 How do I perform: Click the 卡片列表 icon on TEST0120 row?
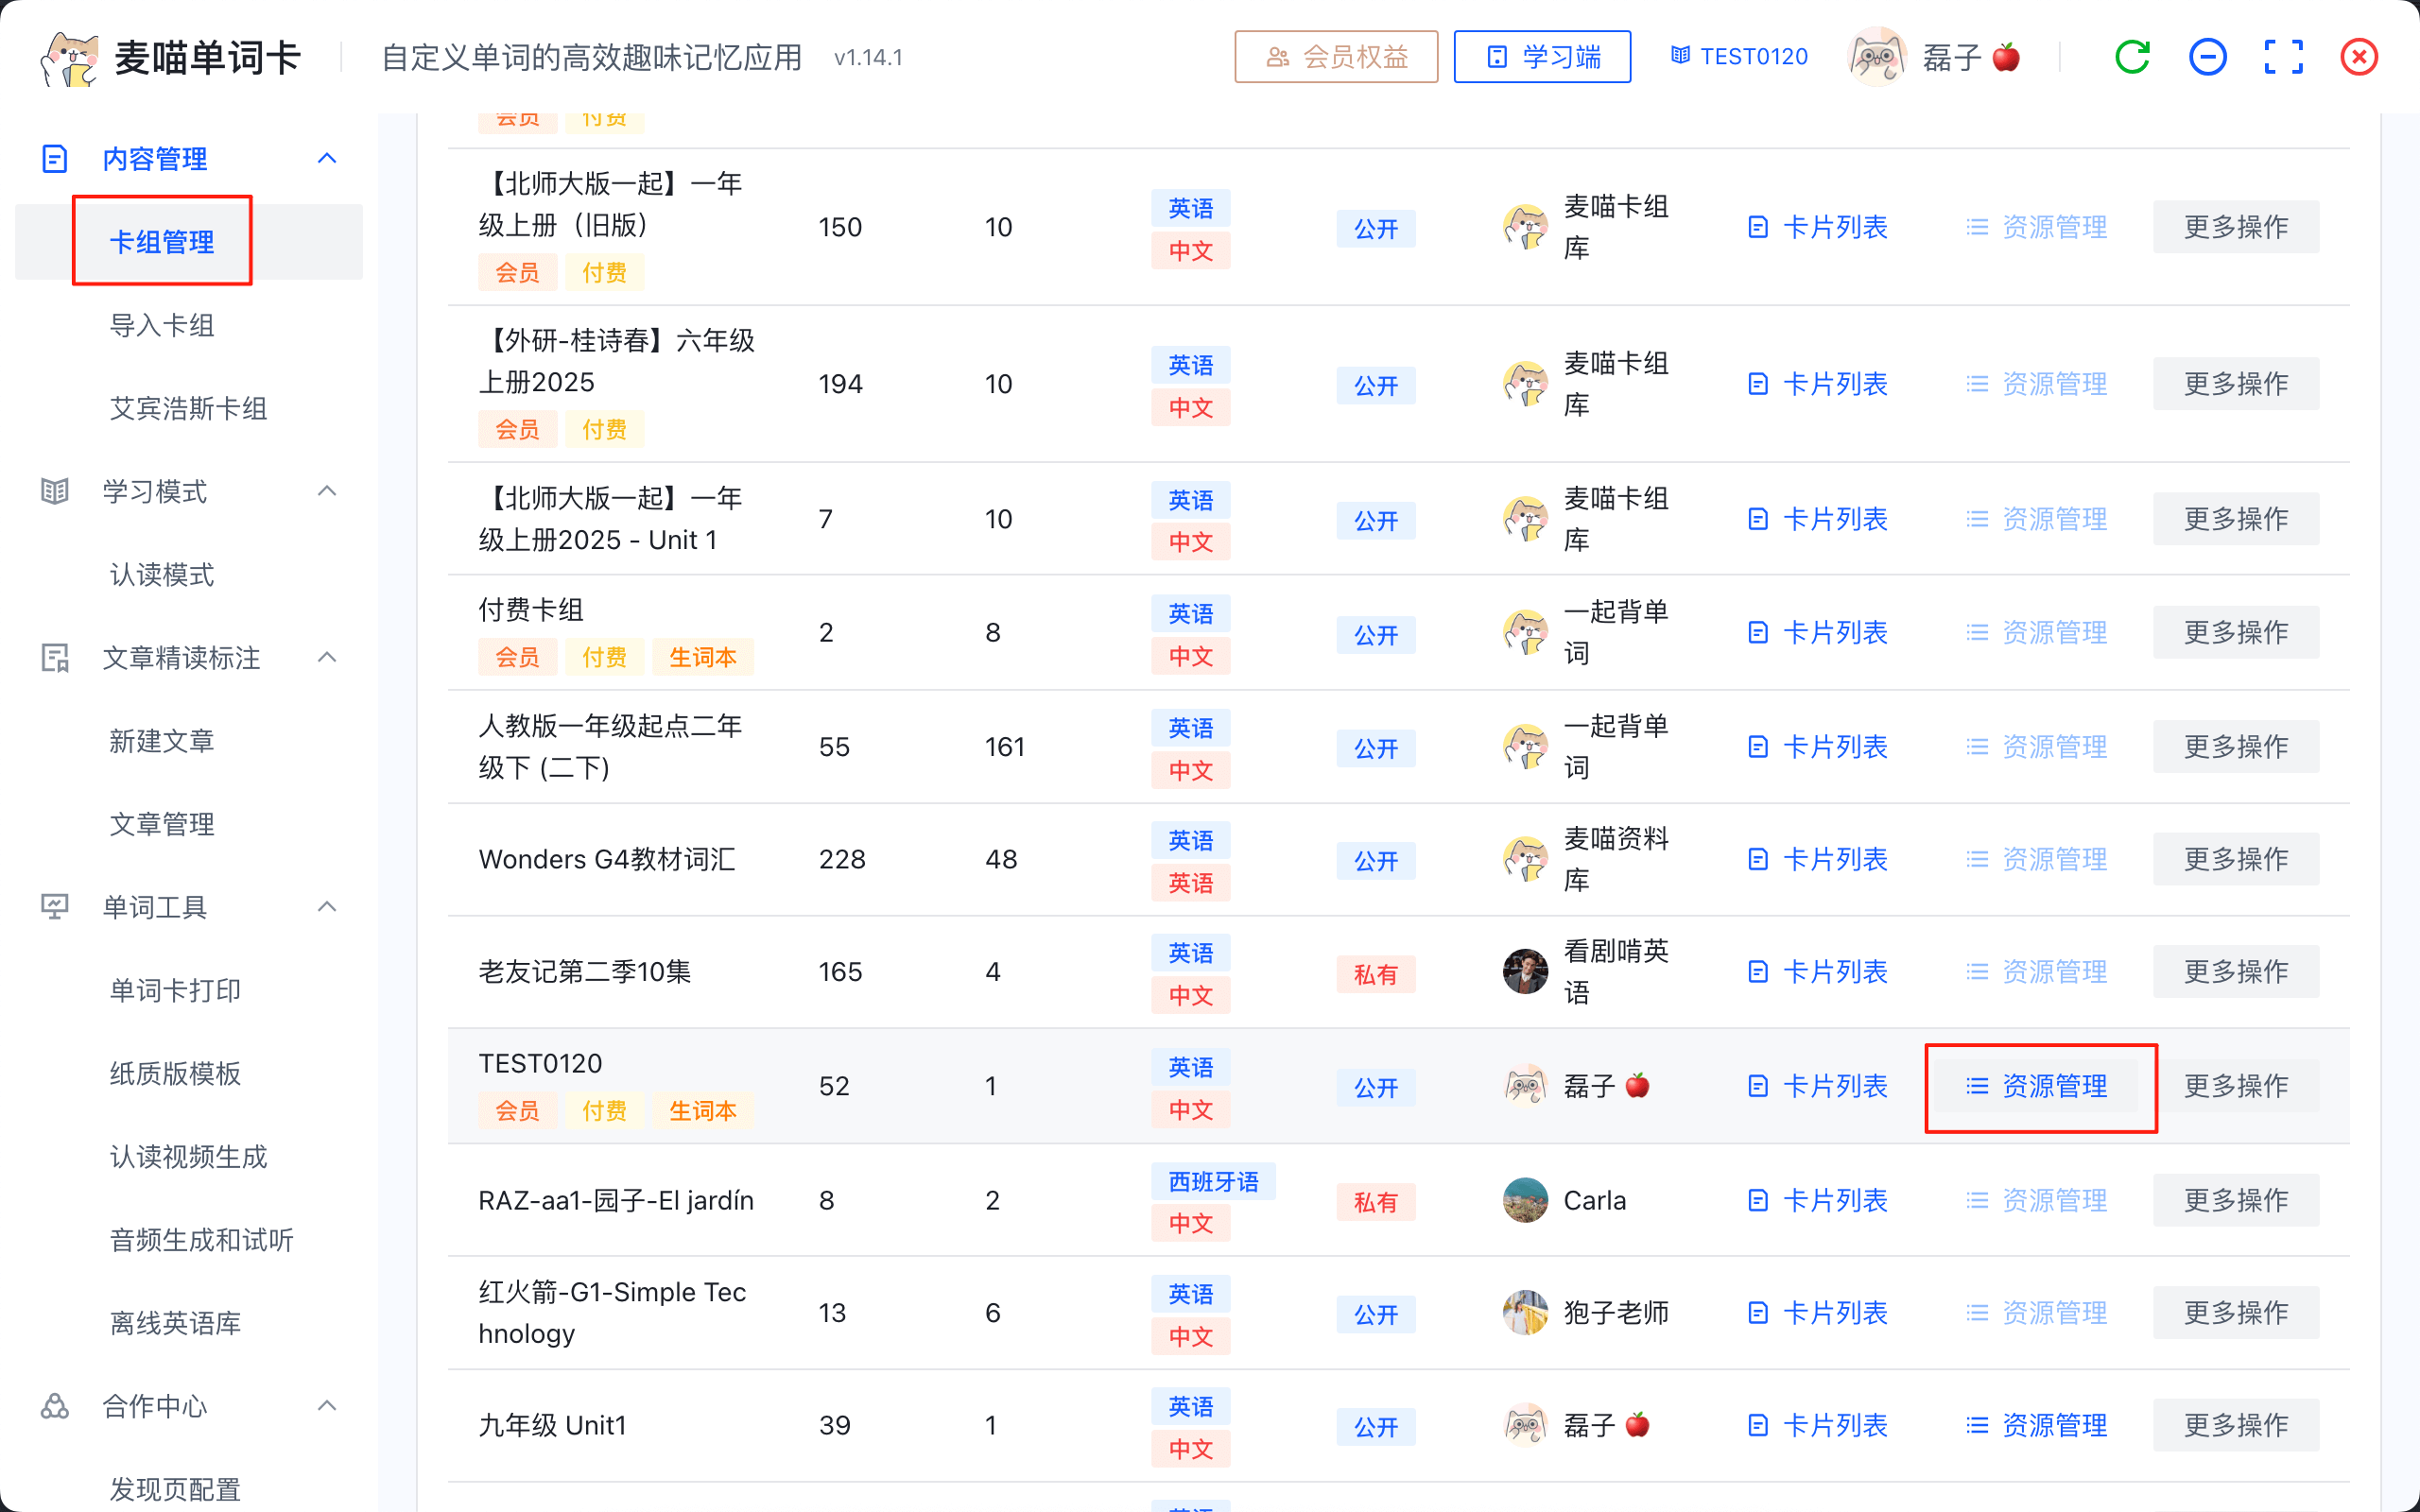click(1757, 1086)
